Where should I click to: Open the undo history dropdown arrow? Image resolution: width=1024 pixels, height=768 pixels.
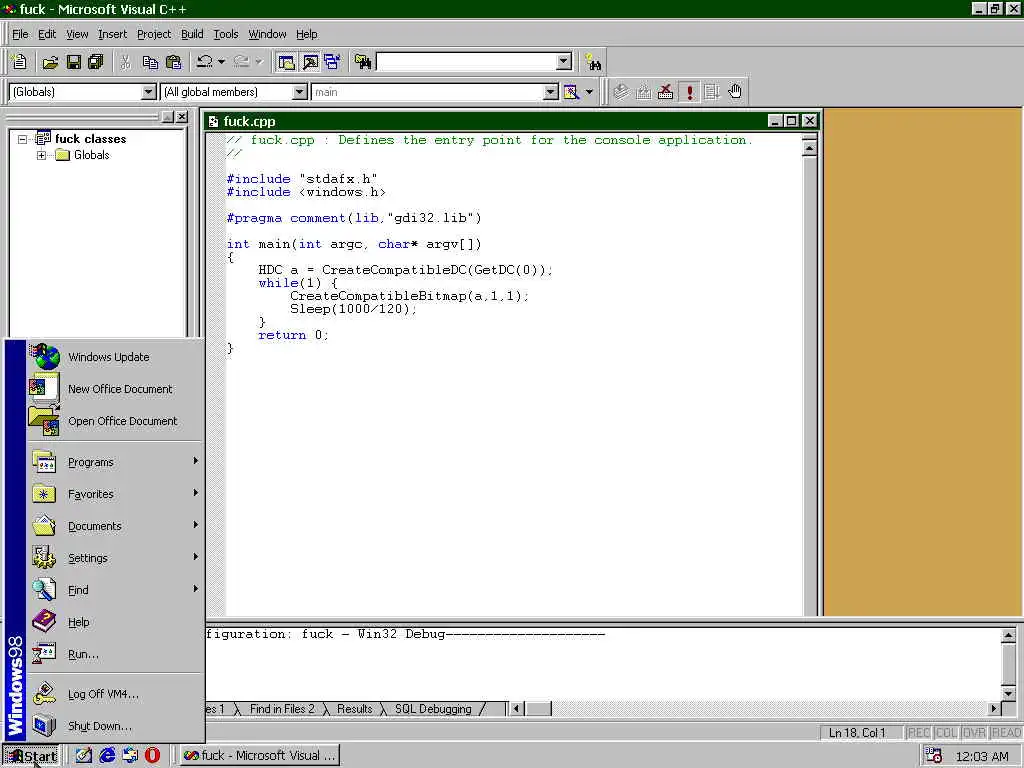(221, 62)
